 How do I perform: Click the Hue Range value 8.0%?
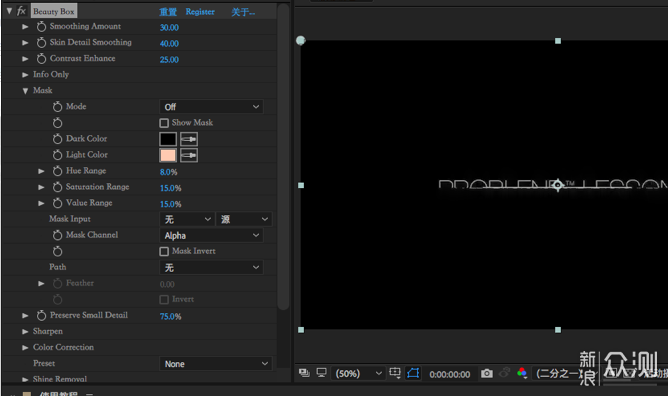[168, 172]
